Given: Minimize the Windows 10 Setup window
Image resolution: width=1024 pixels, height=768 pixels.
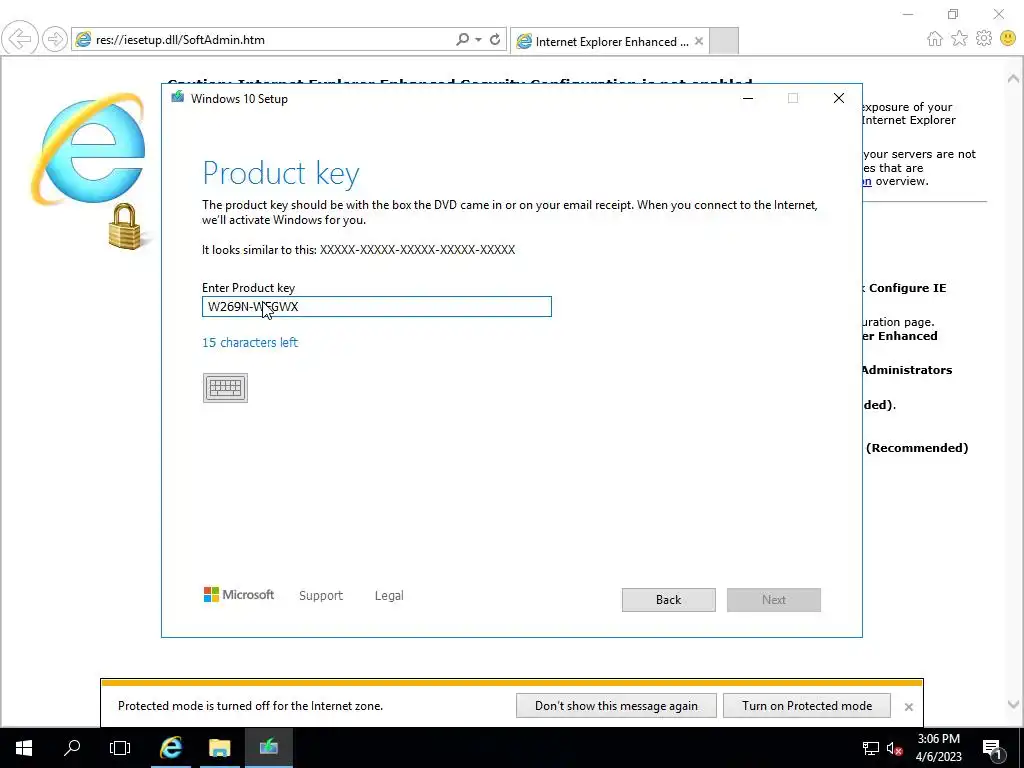Looking at the screenshot, I should (748, 98).
